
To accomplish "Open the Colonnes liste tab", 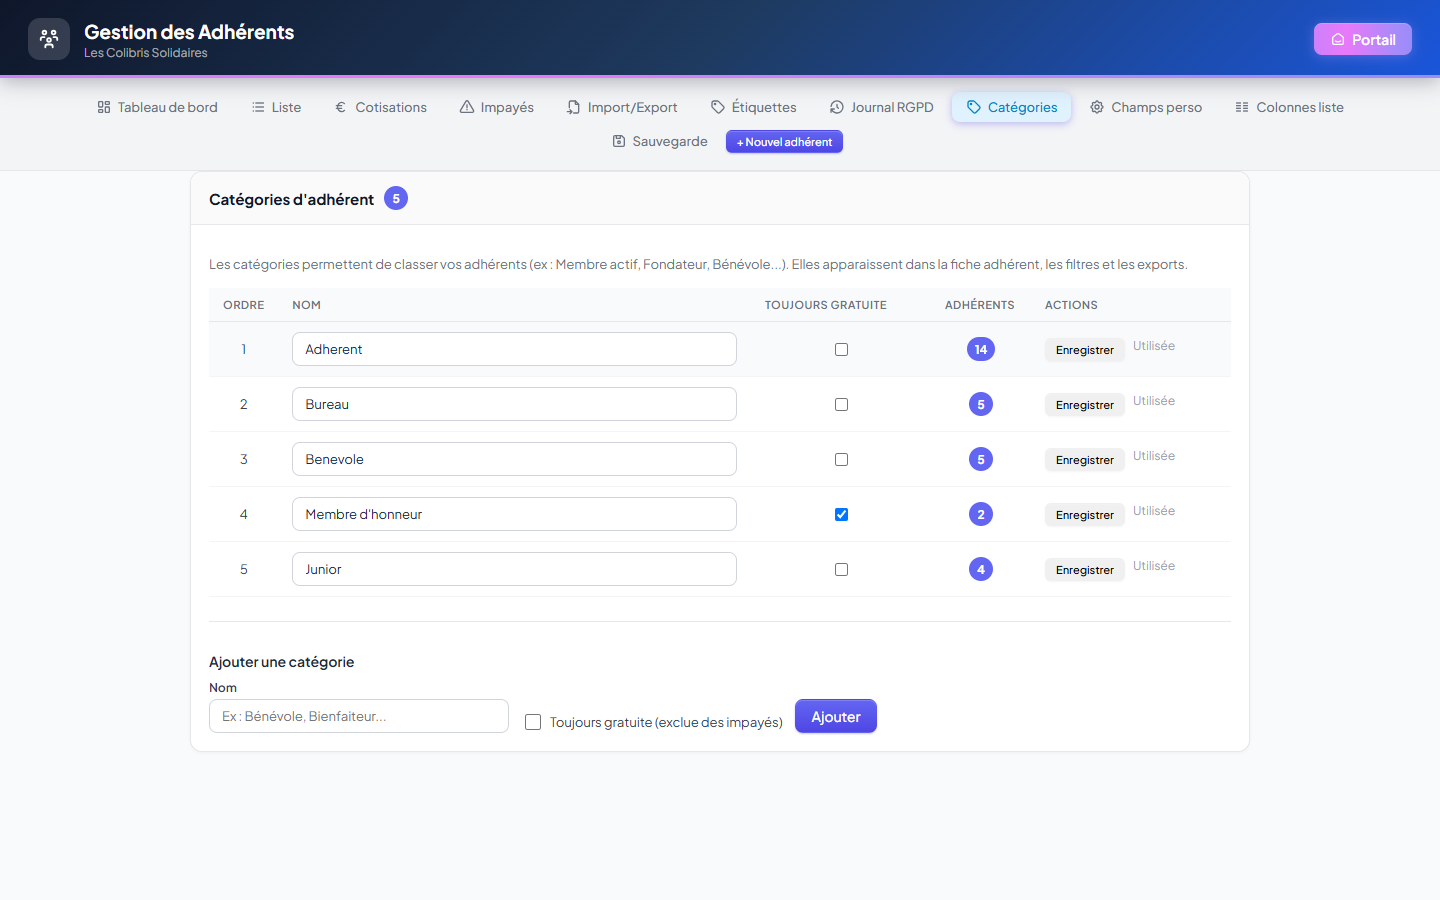I will point(1290,107).
